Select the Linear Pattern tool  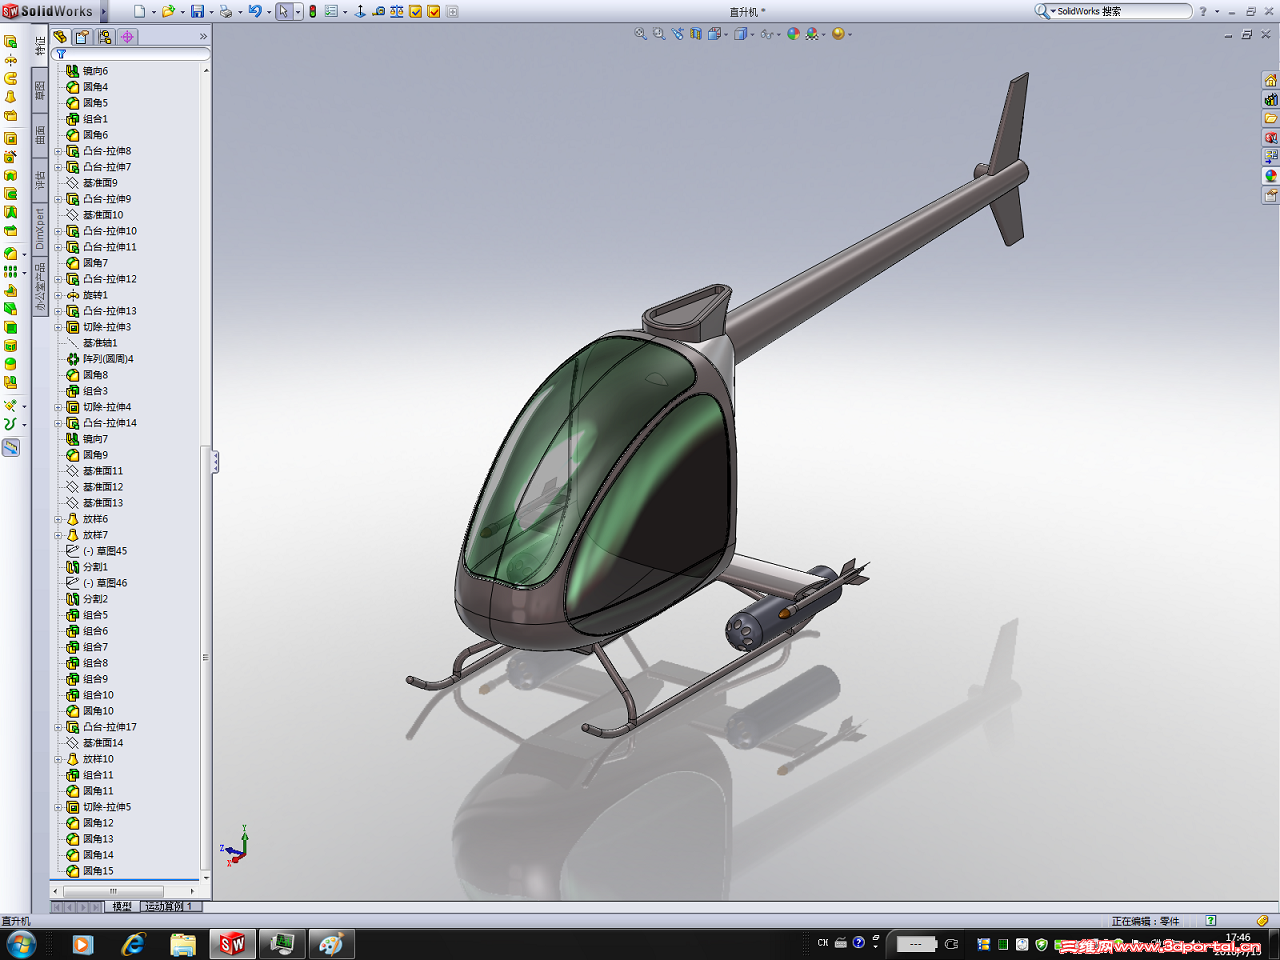tap(10, 272)
